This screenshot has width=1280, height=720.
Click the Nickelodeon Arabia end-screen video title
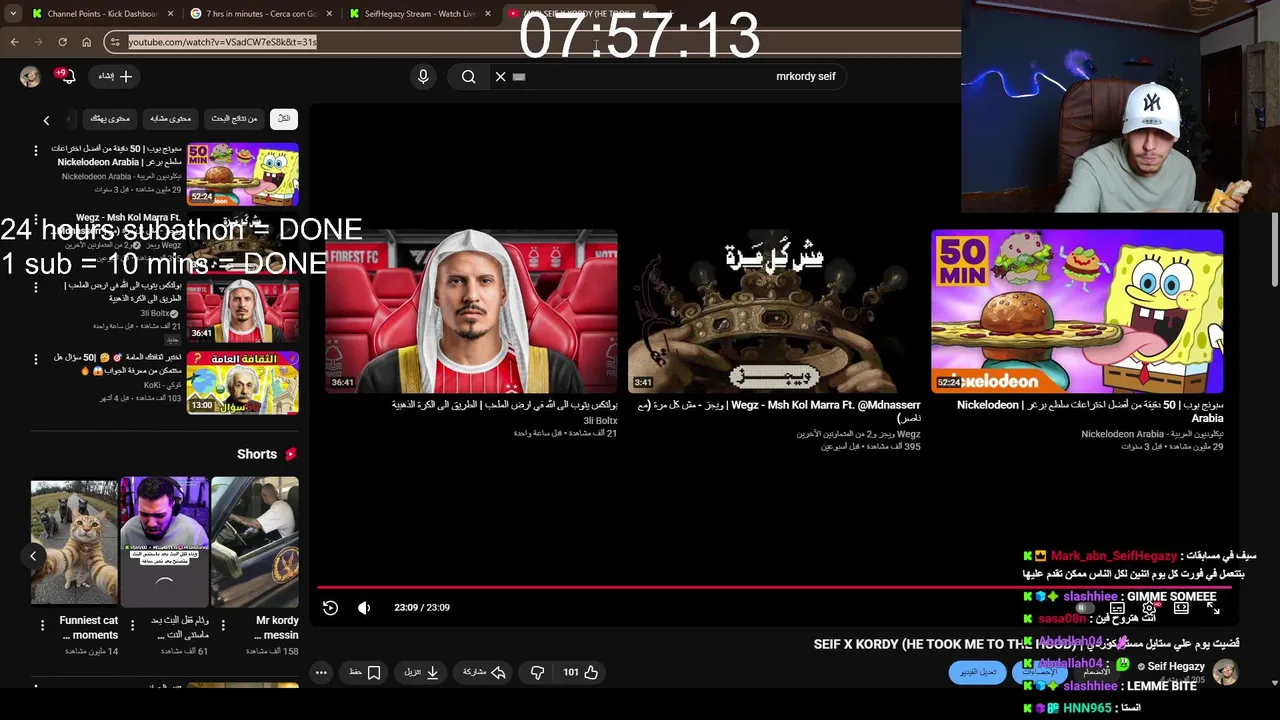coord(1090,411)
